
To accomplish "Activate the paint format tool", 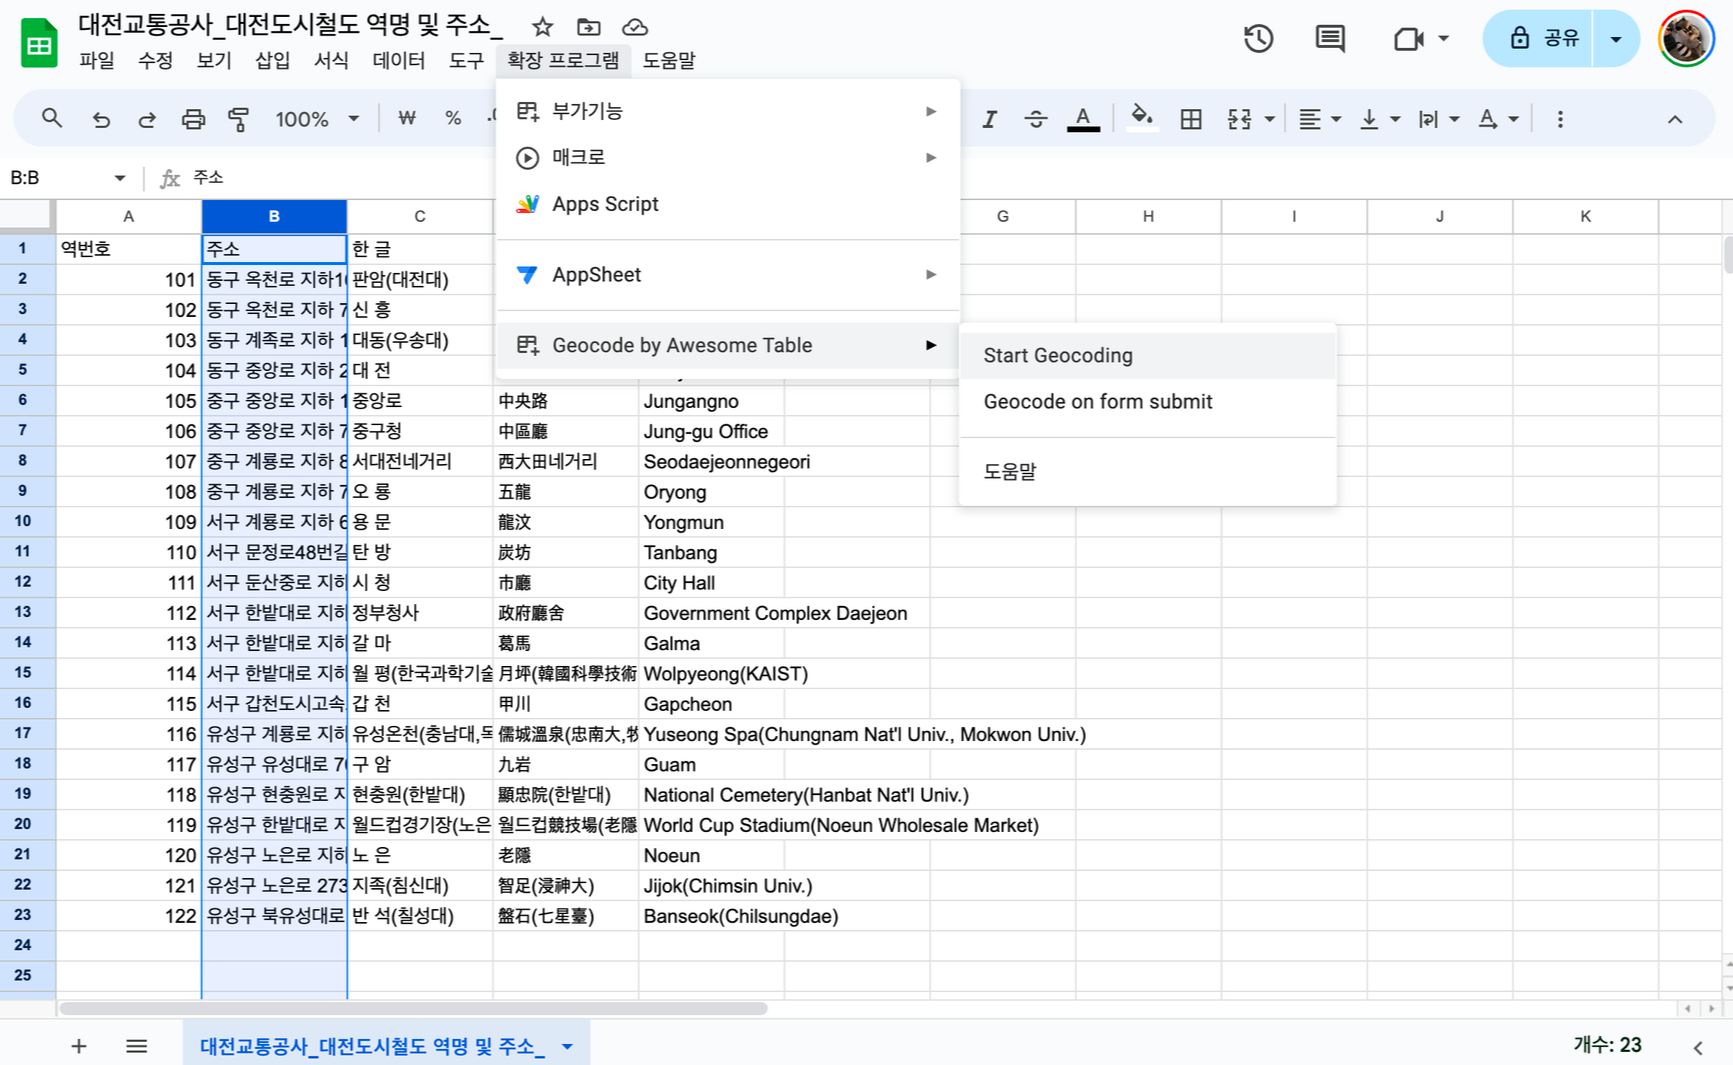I will (x=239, y=119).
